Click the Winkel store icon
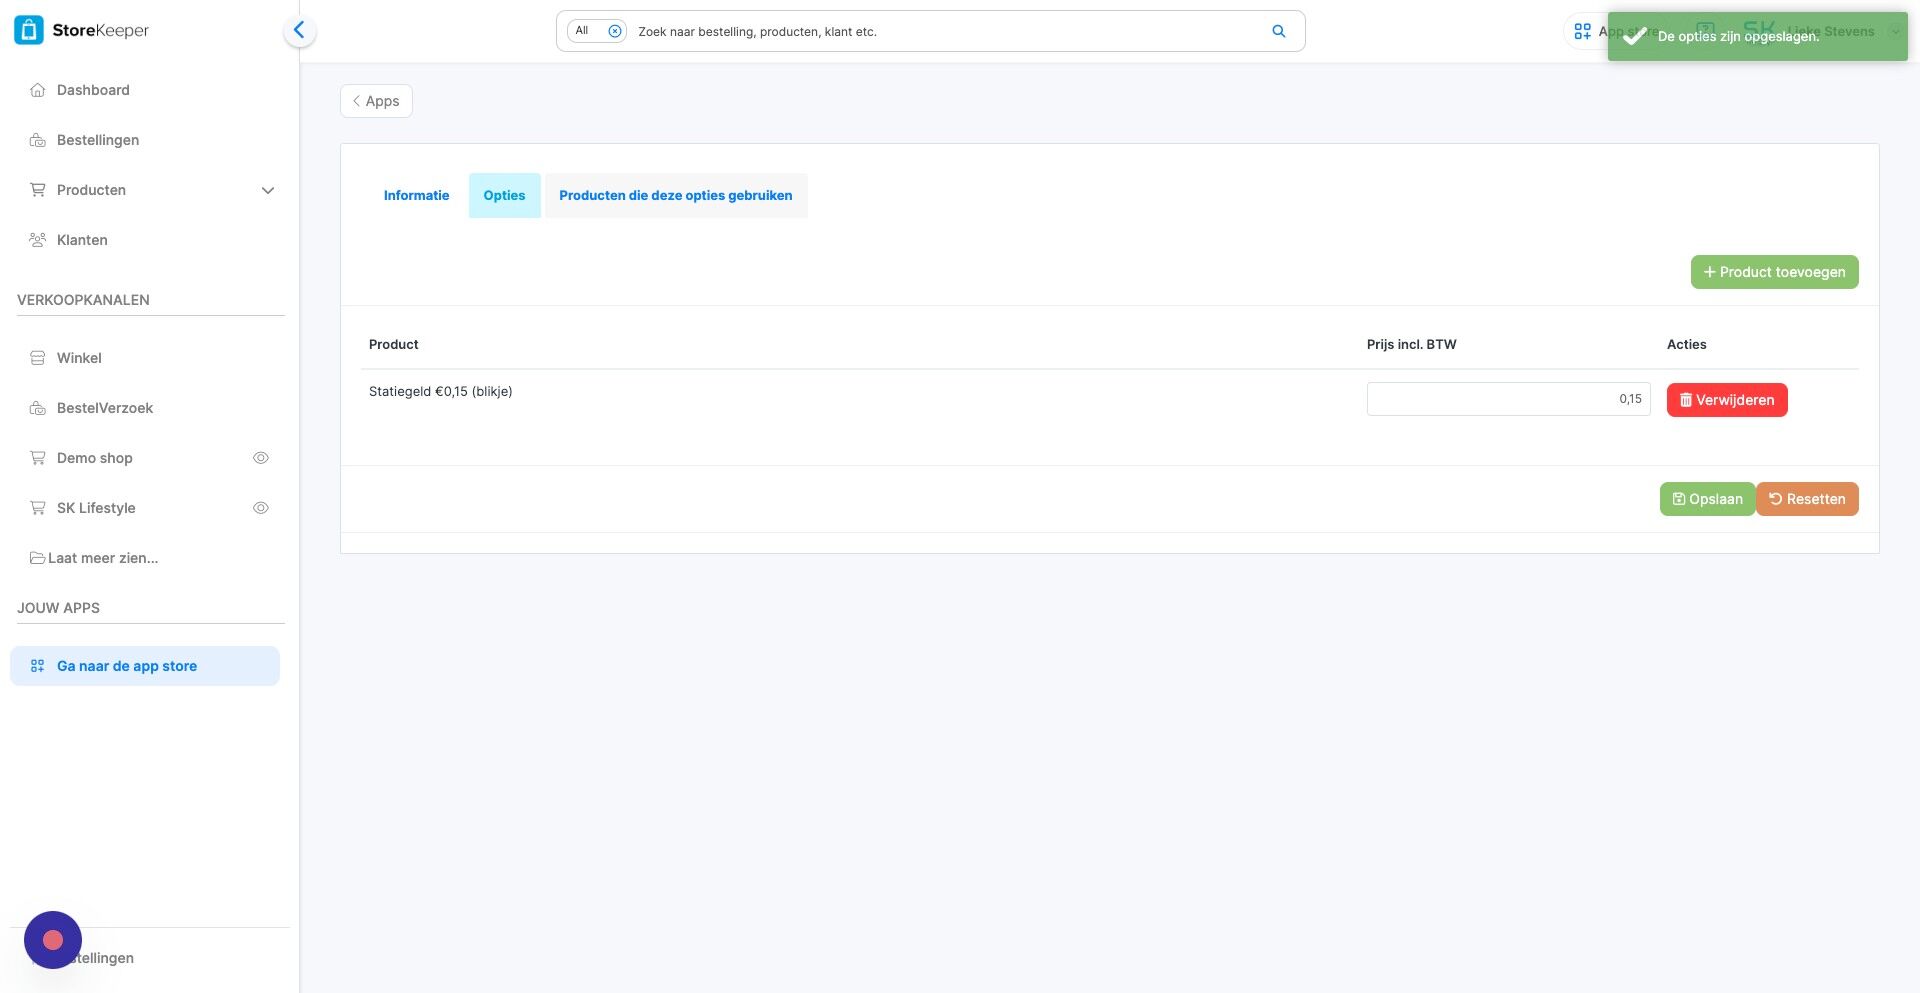Viewport: 1920px width, 993px height. click(x=38, y=358)
